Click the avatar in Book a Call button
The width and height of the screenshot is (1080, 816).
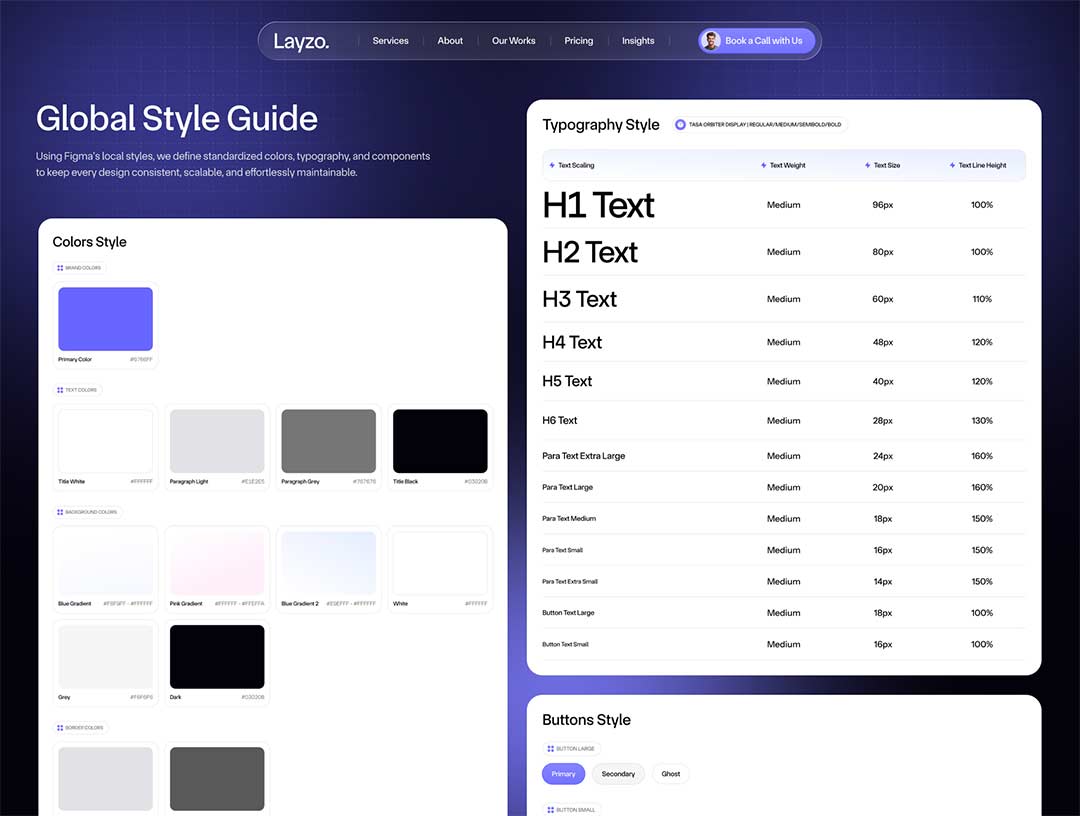click(x=711, y=41)
